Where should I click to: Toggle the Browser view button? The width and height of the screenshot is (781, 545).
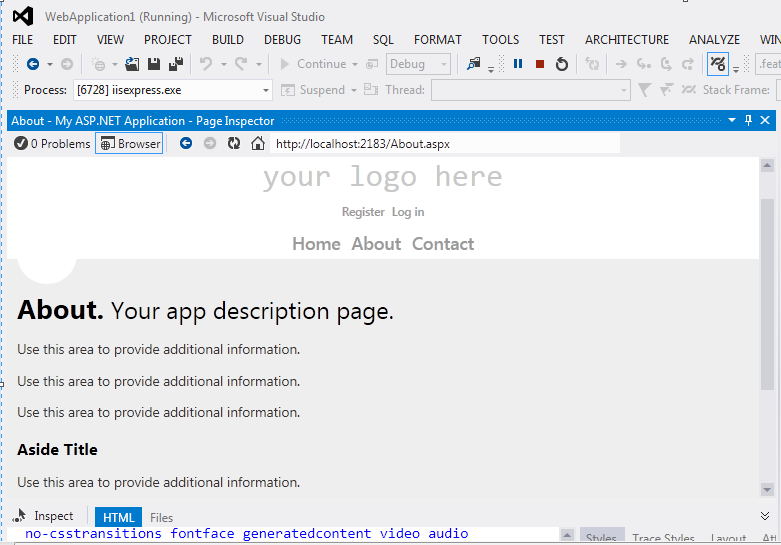tap(130, 143)
